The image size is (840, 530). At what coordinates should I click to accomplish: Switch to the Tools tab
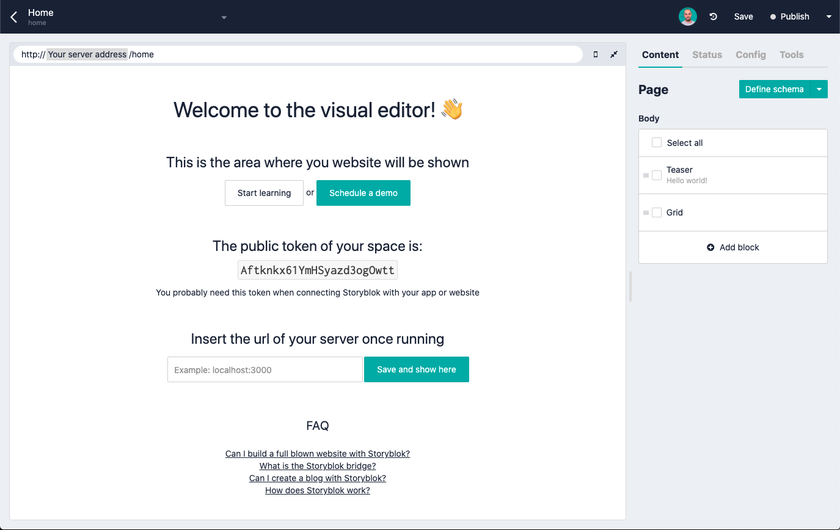pyautogui.click(x=791, y=55)
